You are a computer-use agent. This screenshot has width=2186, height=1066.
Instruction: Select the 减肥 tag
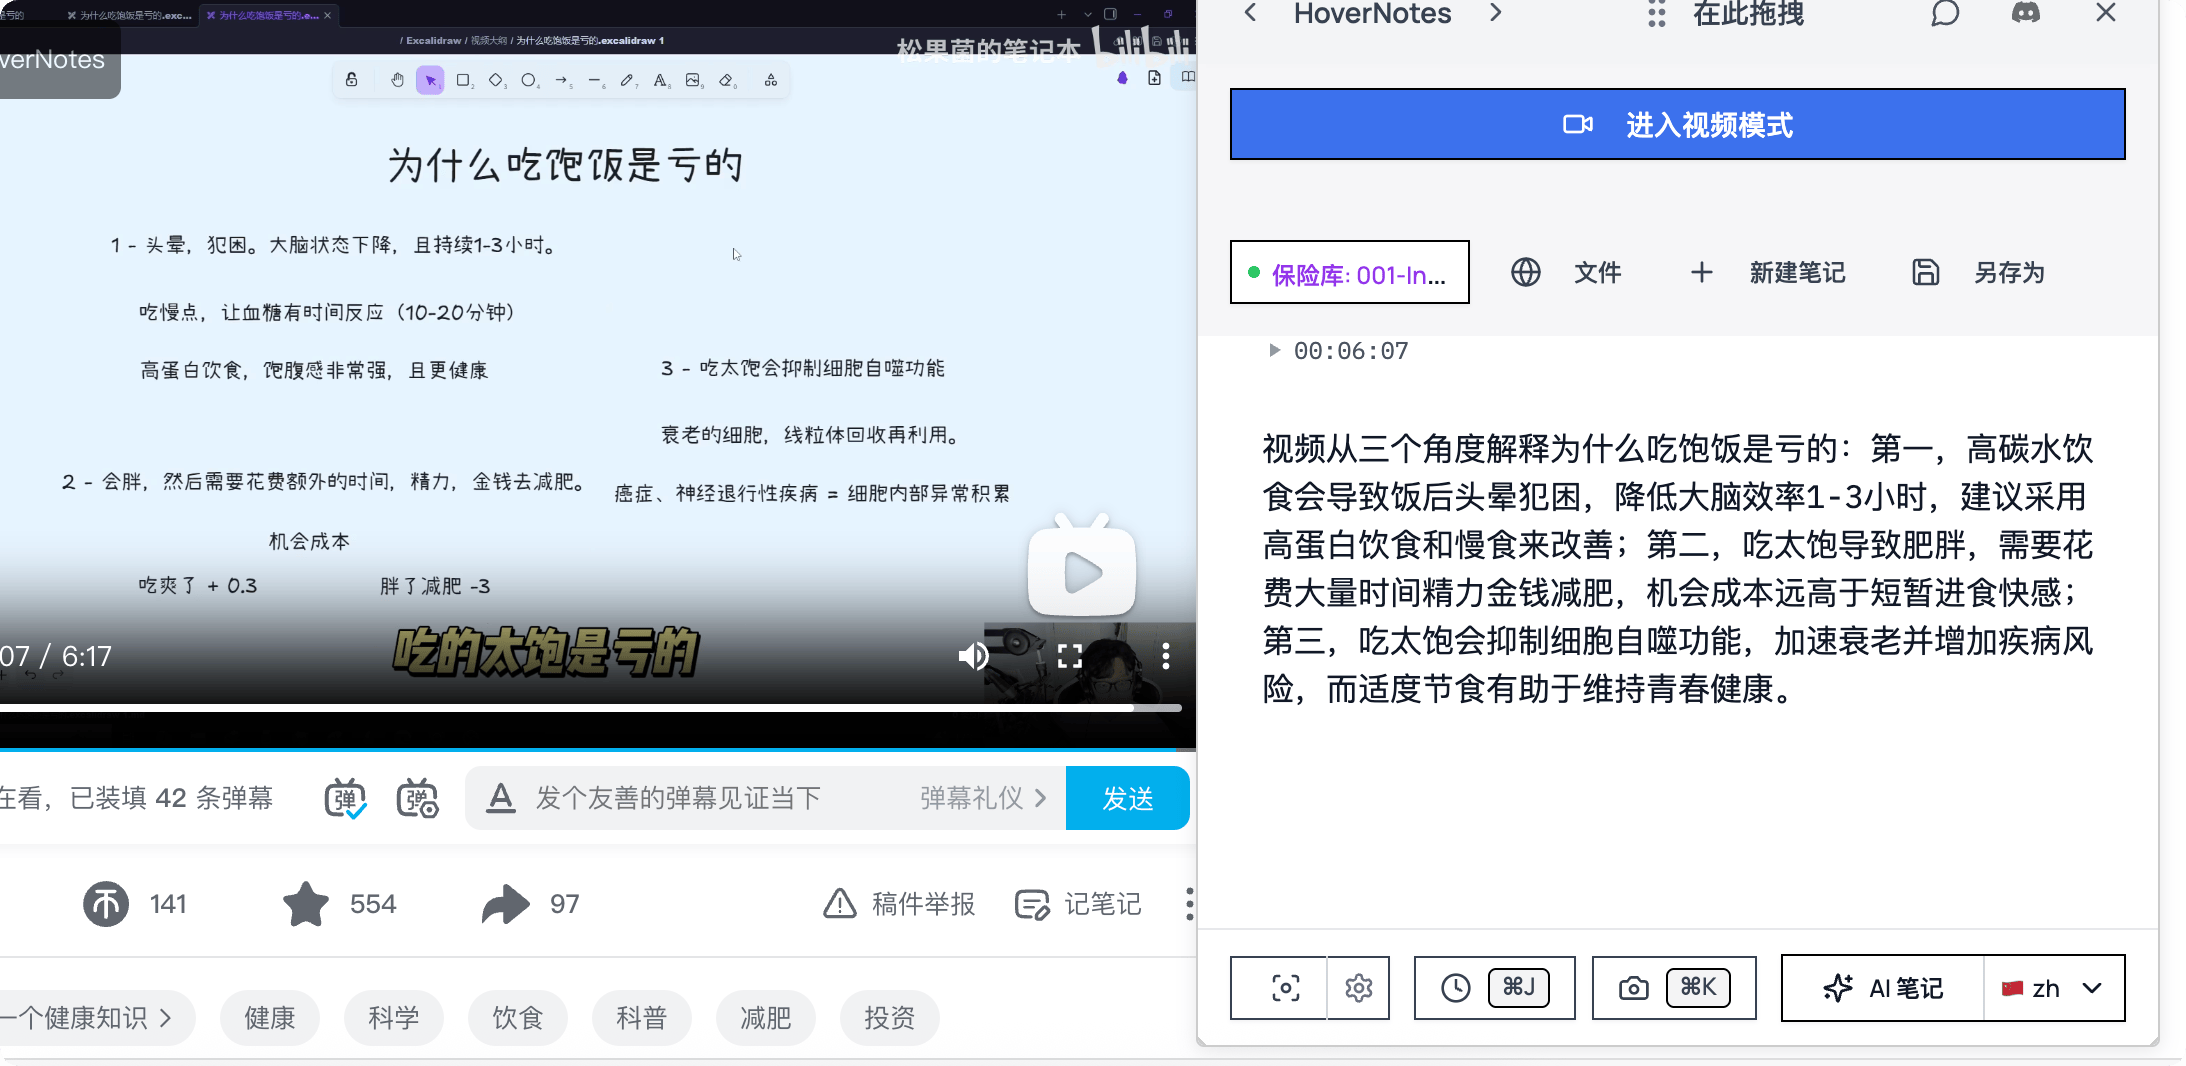pyautogui.click(x=765, y=1018)
